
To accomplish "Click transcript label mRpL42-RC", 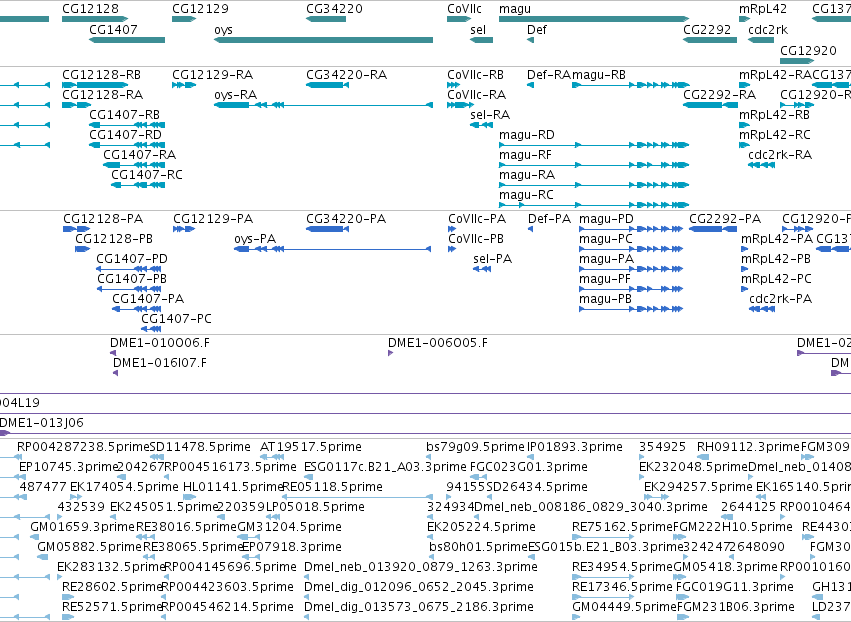I will 774,135.
